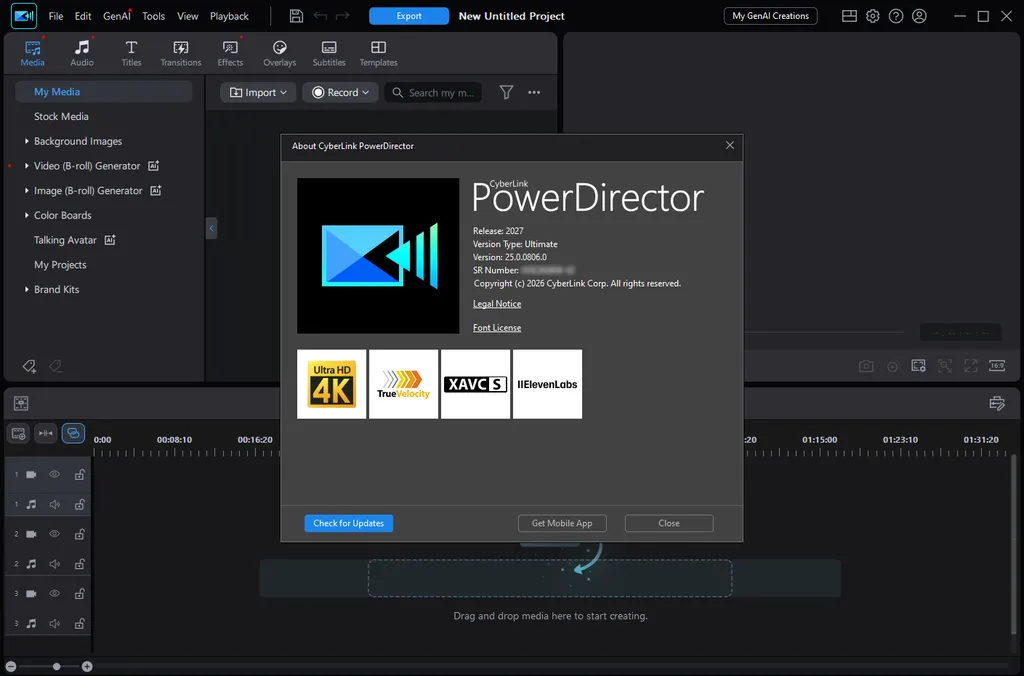The width and height of the screenshot is (1024, 676).
Task: Click the redo arrow icon
Action: click(342, 16)
